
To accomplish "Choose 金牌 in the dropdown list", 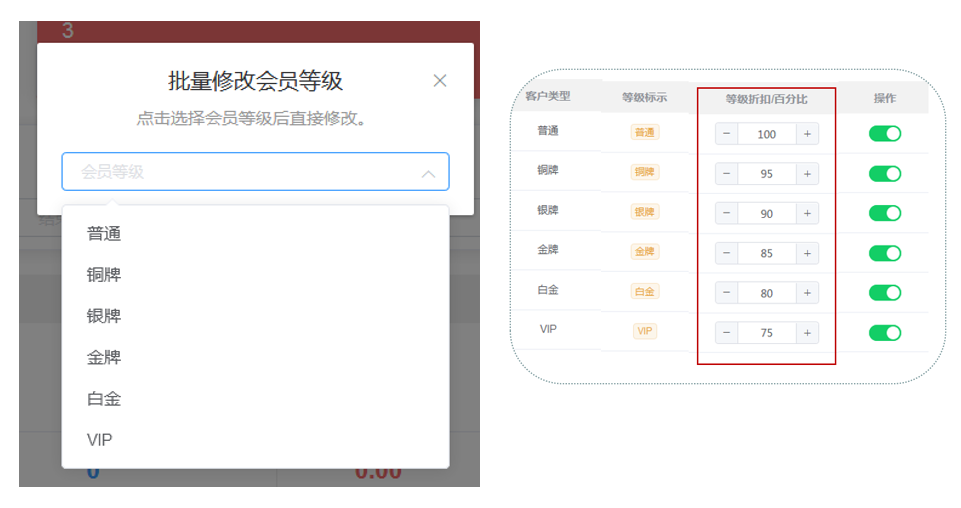I will 104,357.
